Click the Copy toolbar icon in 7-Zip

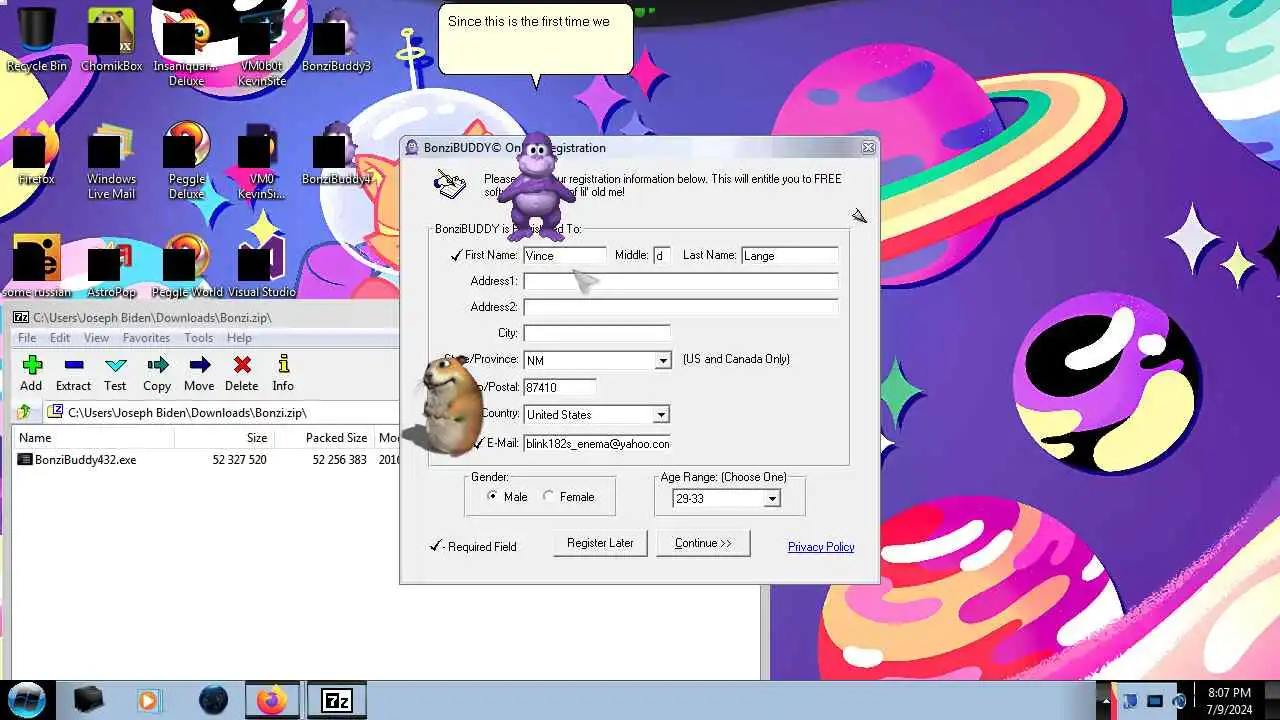[157, 373]
